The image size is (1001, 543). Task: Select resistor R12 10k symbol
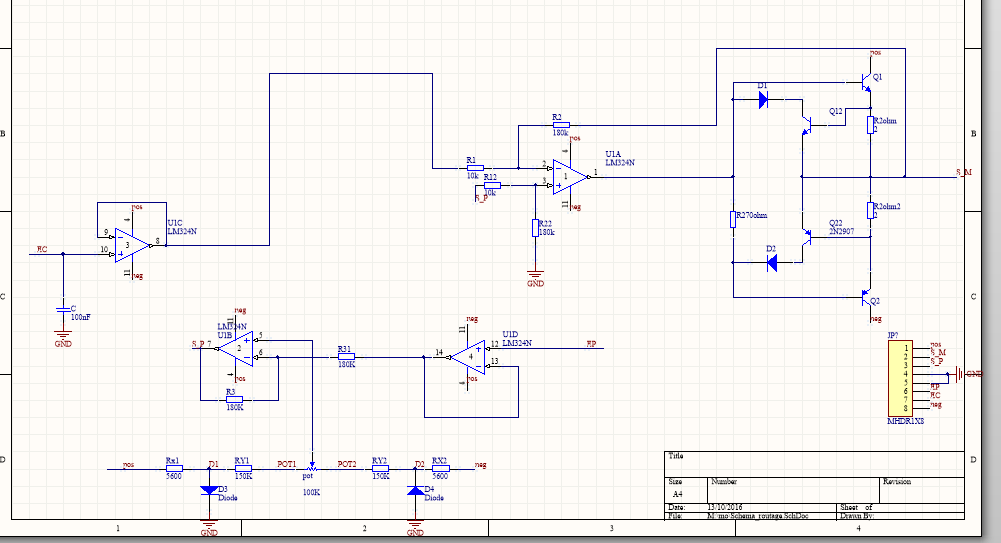pos(492,185)
